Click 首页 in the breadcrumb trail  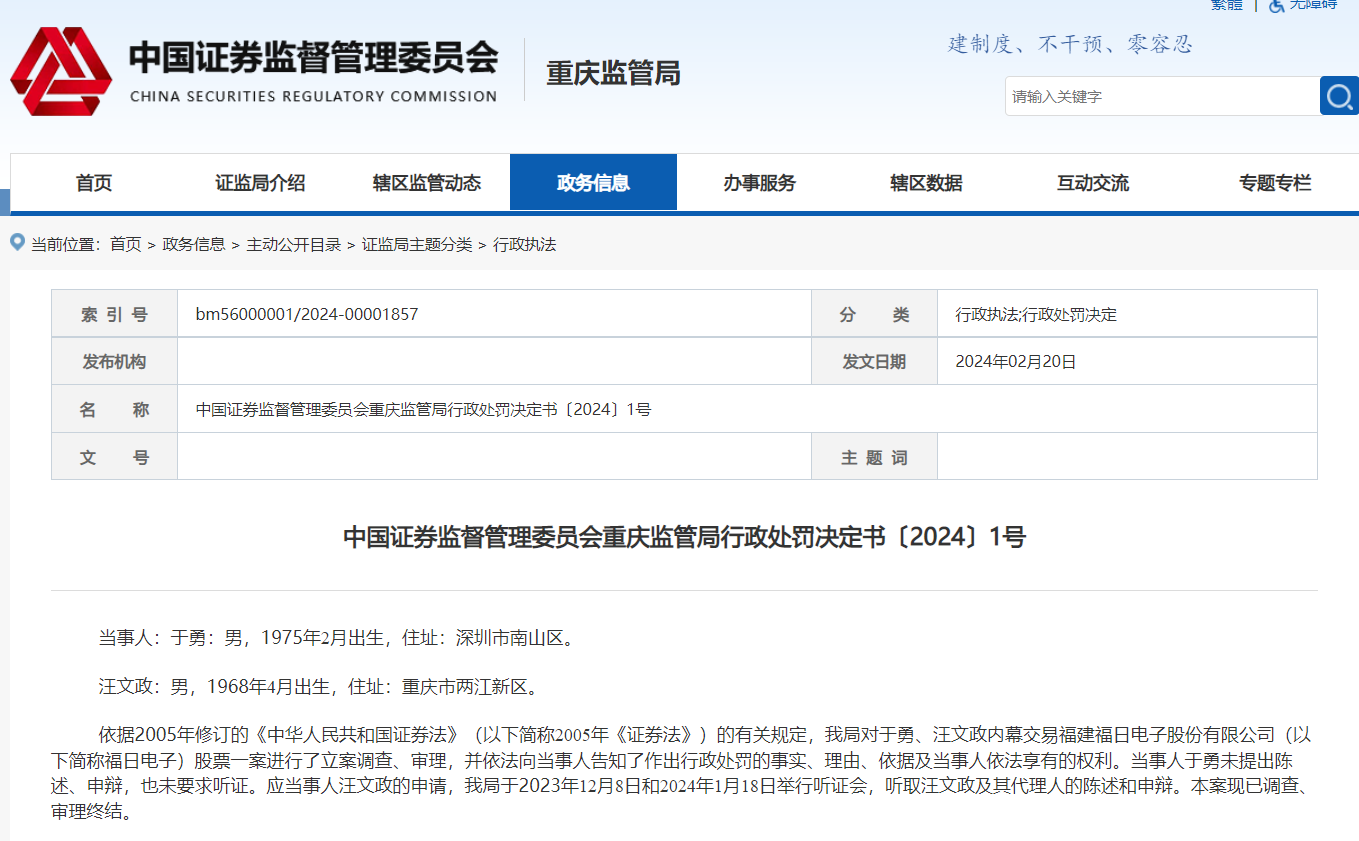tap(126, 244)
